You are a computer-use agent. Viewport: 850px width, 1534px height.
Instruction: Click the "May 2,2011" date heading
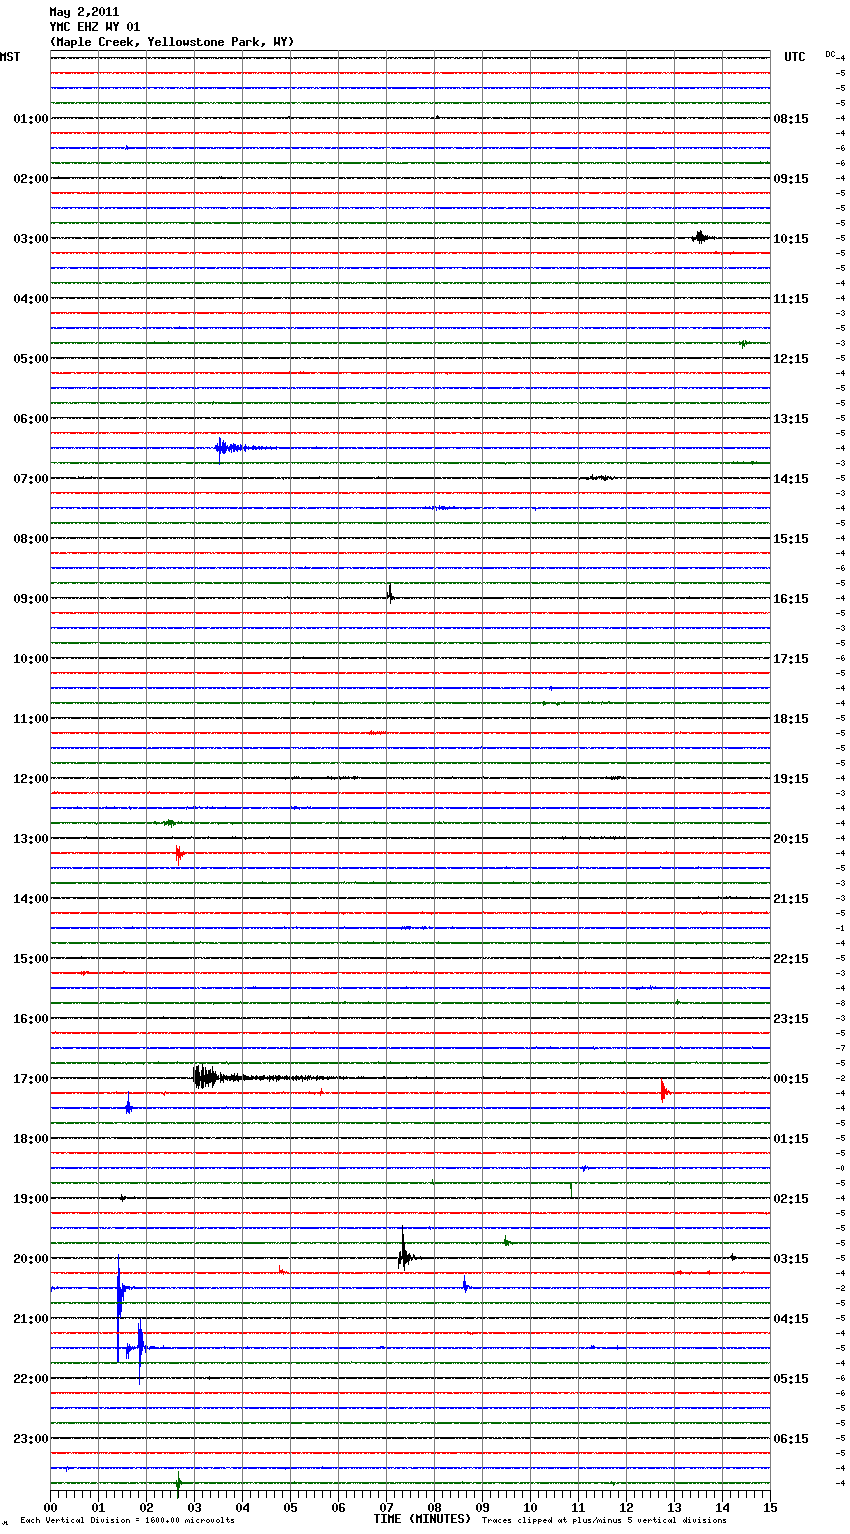[x=84, y=12]
